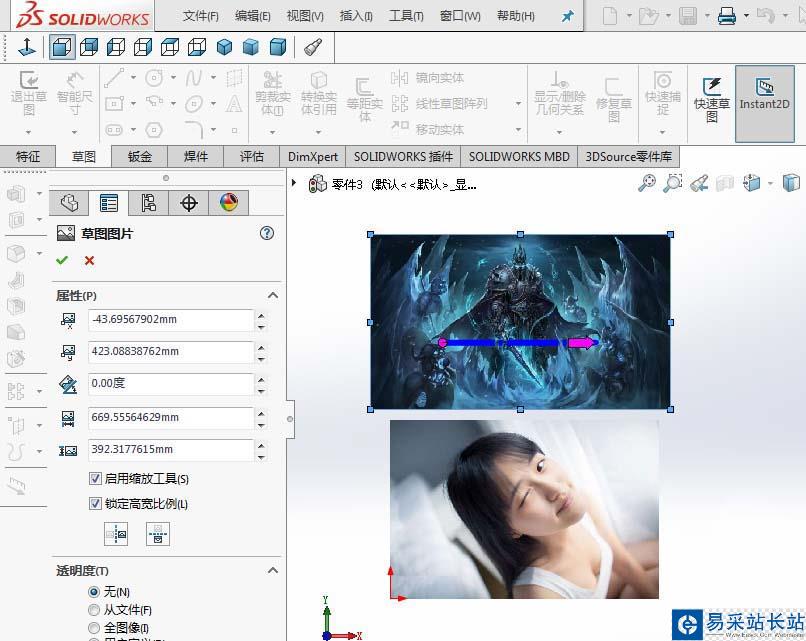Open the New document dropdown arrow

point(629,16)
